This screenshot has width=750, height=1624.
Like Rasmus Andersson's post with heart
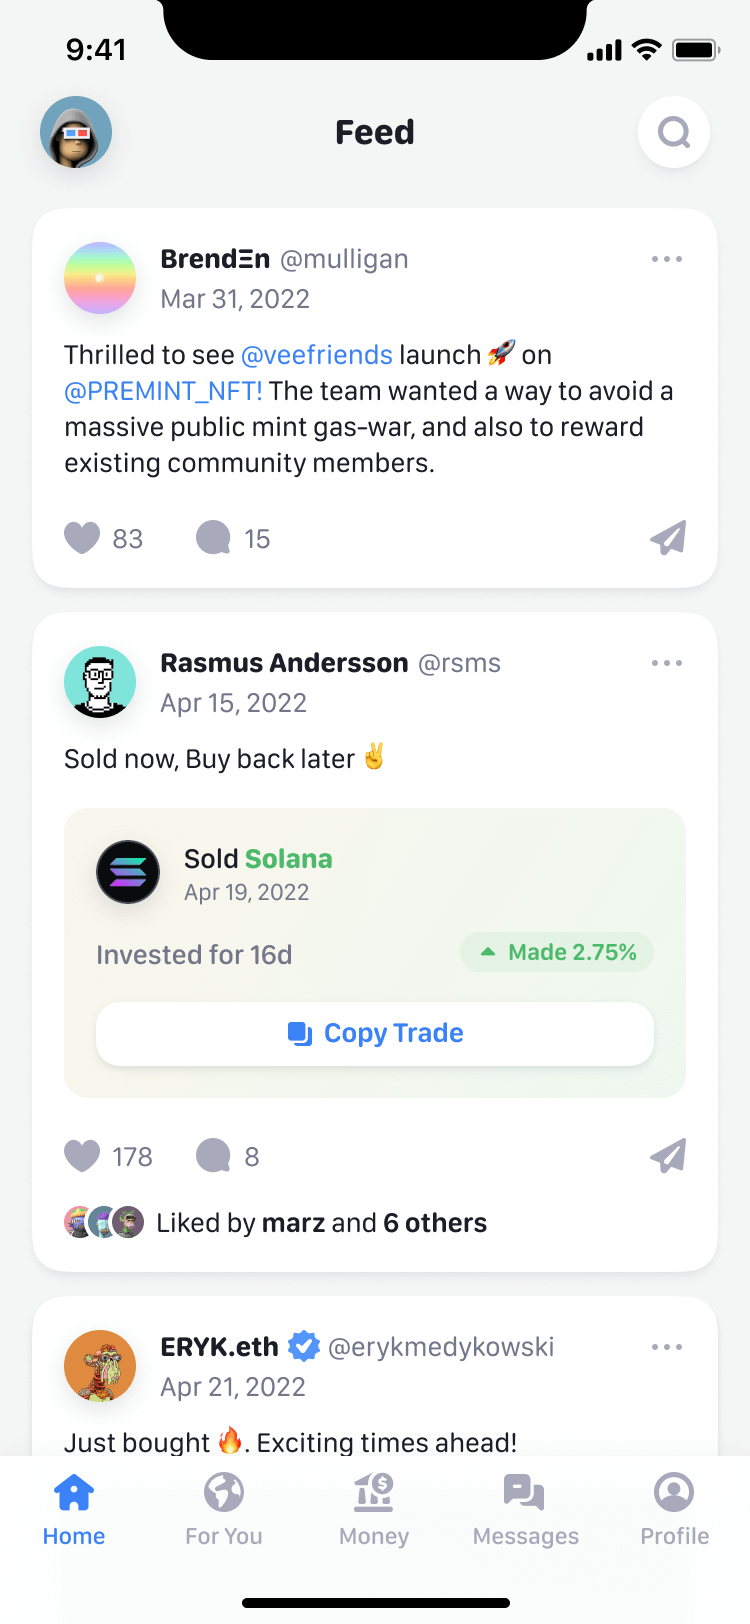82,1156
